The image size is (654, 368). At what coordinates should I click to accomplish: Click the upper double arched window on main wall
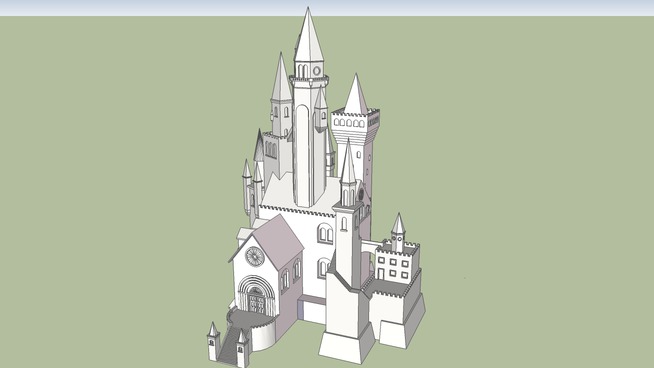[325, 234]
